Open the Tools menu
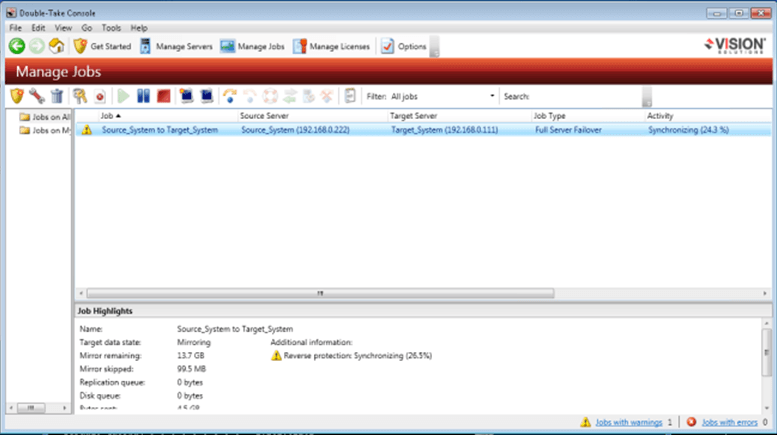The image size is (777, 435). [x=111, y=28]
